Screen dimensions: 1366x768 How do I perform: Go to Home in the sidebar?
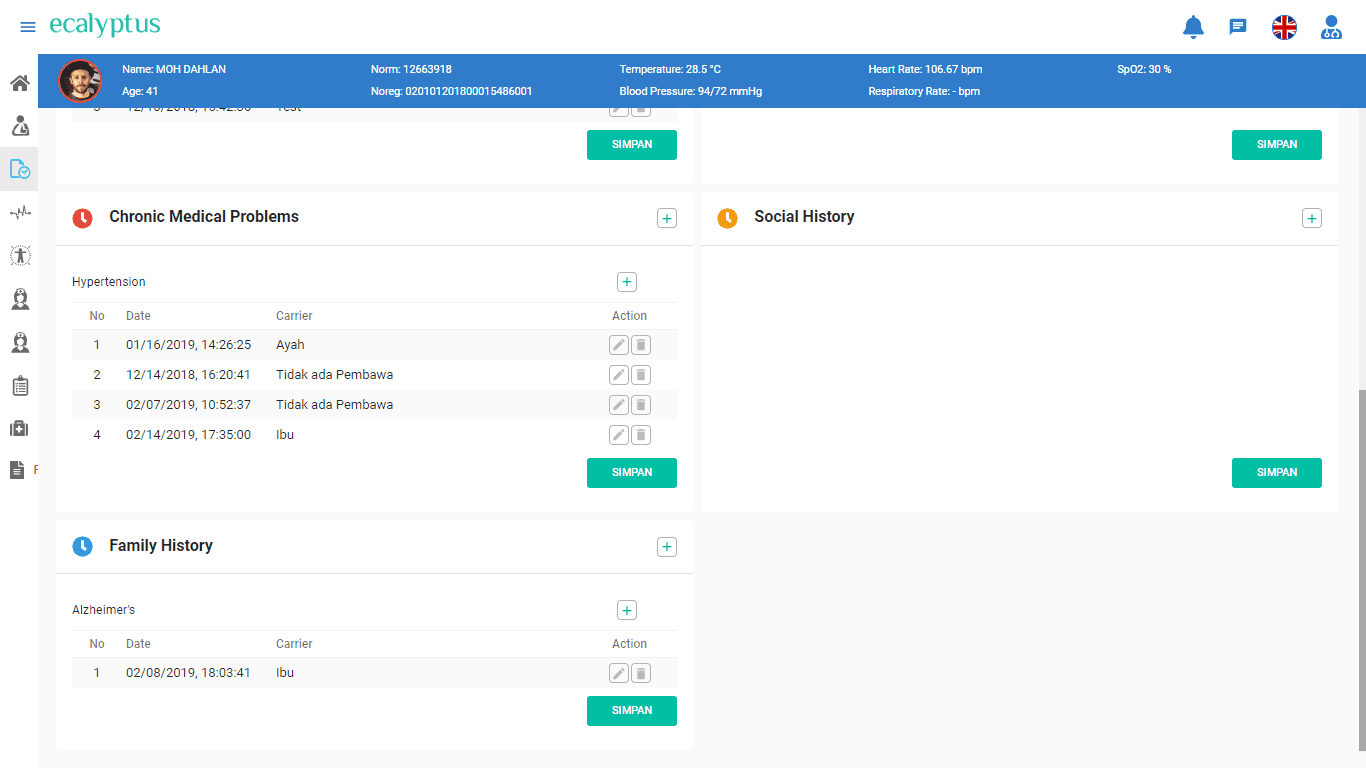(x=19, y=83)
